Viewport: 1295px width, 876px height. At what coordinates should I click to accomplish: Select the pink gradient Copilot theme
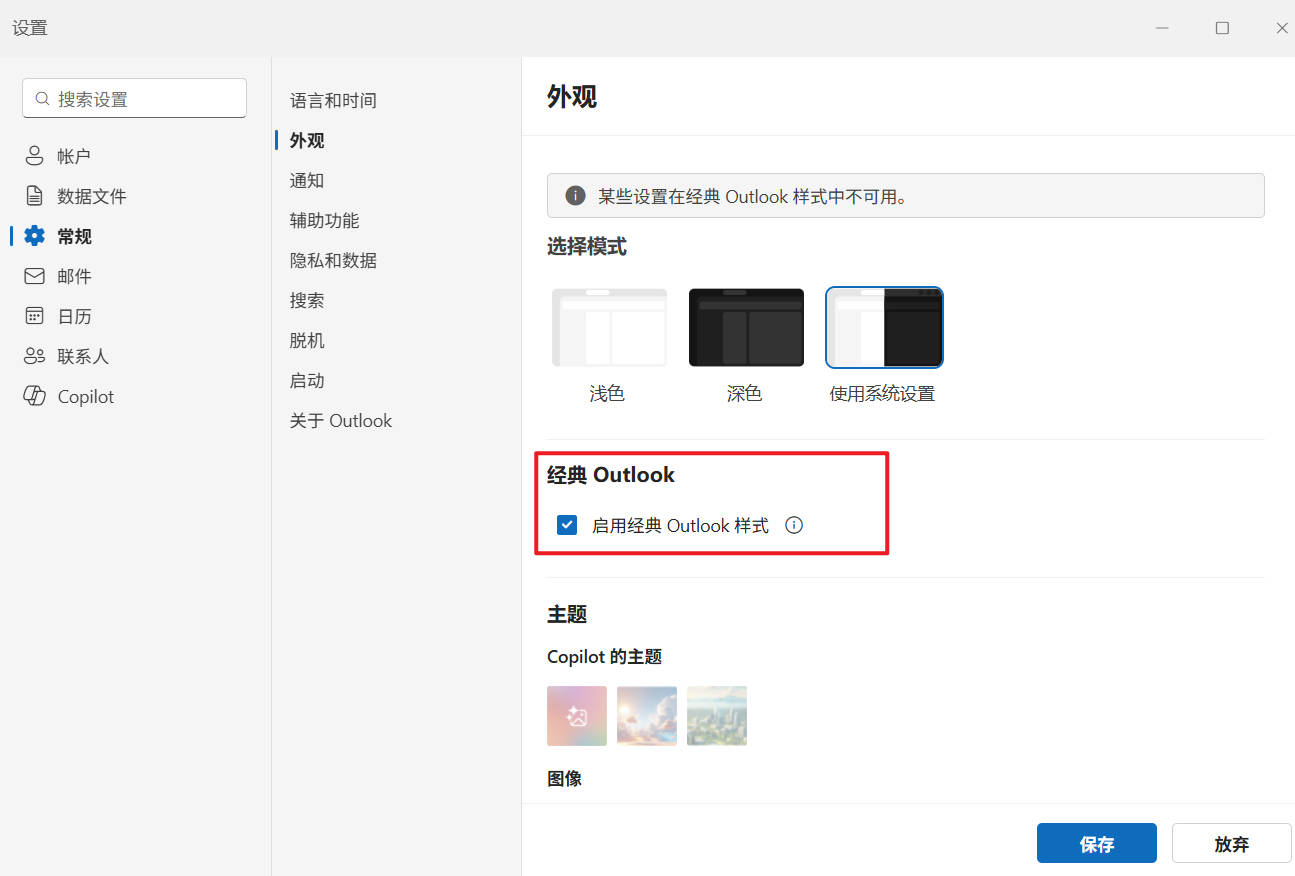point(577,716)
